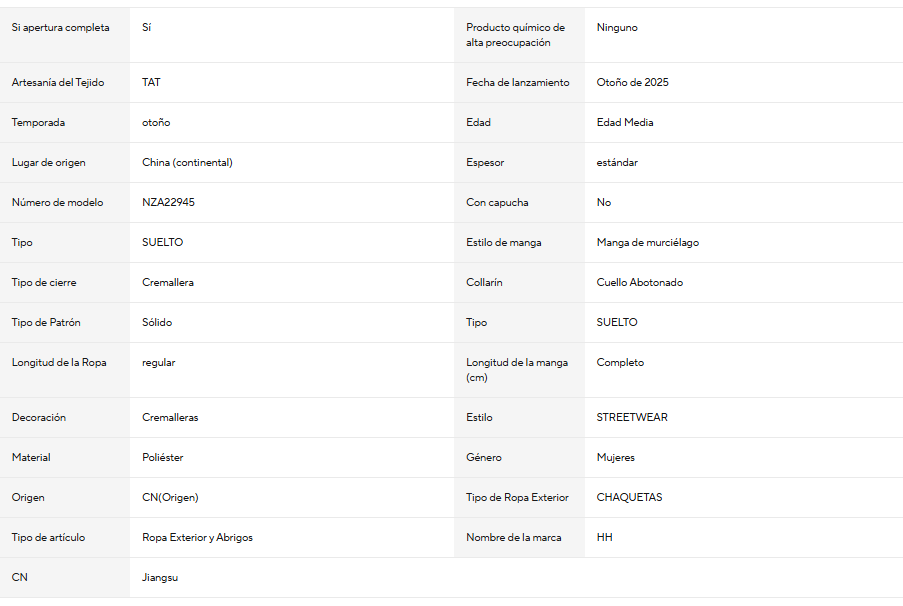Click the CHAQUETAS outerwear type value
The image size is (903, 606).
[x=629, y=497]
